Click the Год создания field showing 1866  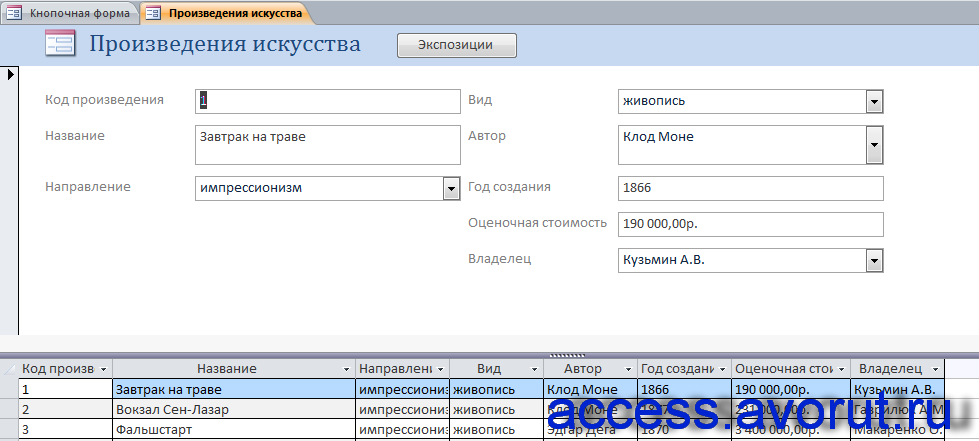[x=750, y=189]
